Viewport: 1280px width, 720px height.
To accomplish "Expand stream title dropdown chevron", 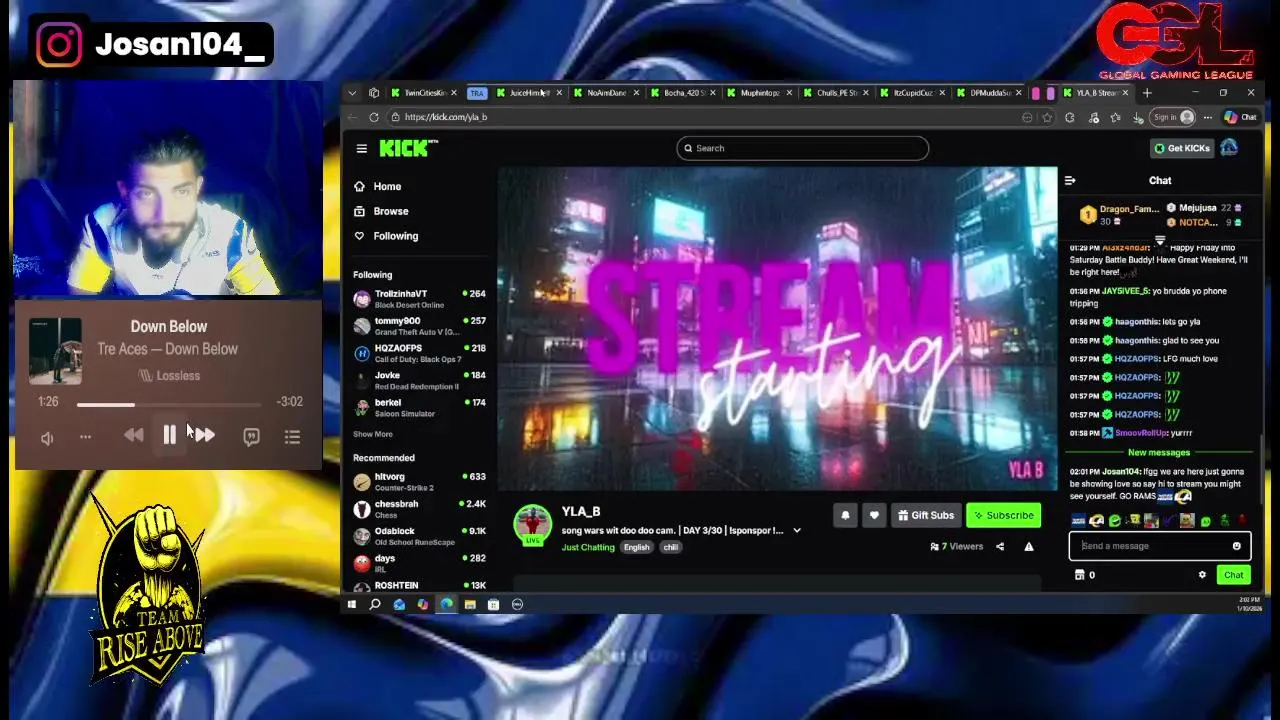I will [797, 531].
